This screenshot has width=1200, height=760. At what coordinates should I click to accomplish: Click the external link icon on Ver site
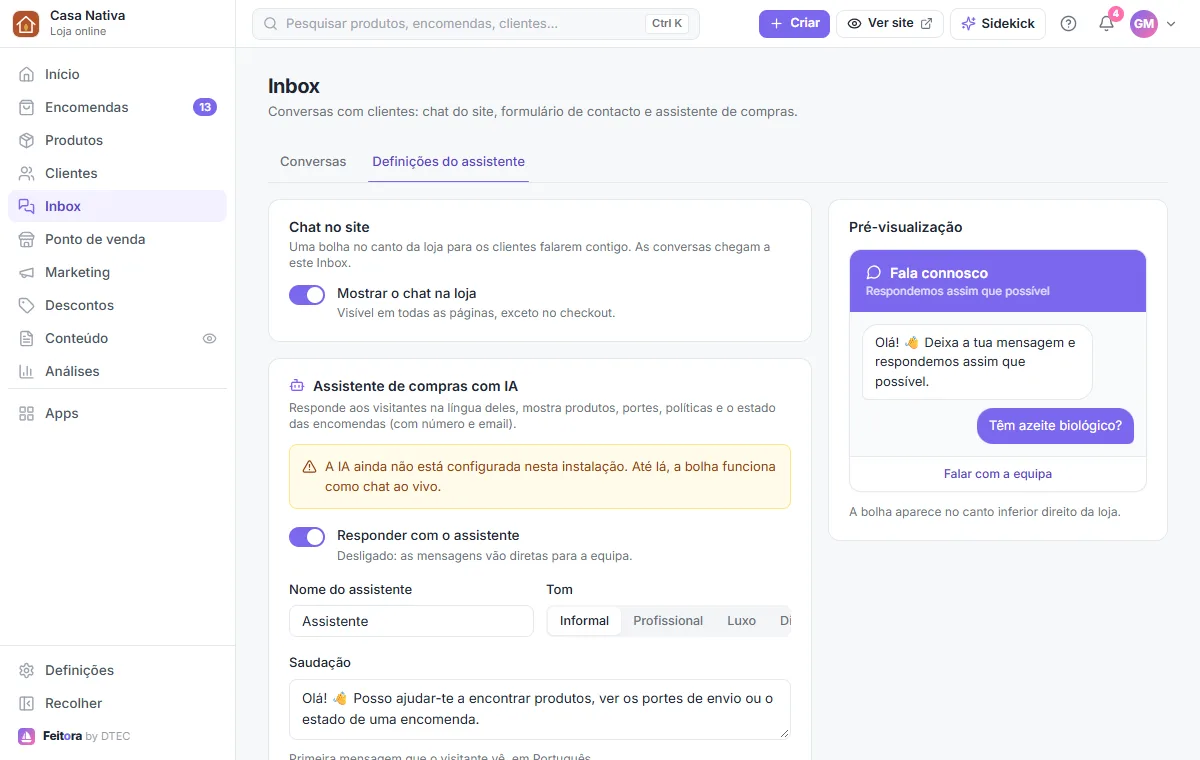tap(927, 23)
